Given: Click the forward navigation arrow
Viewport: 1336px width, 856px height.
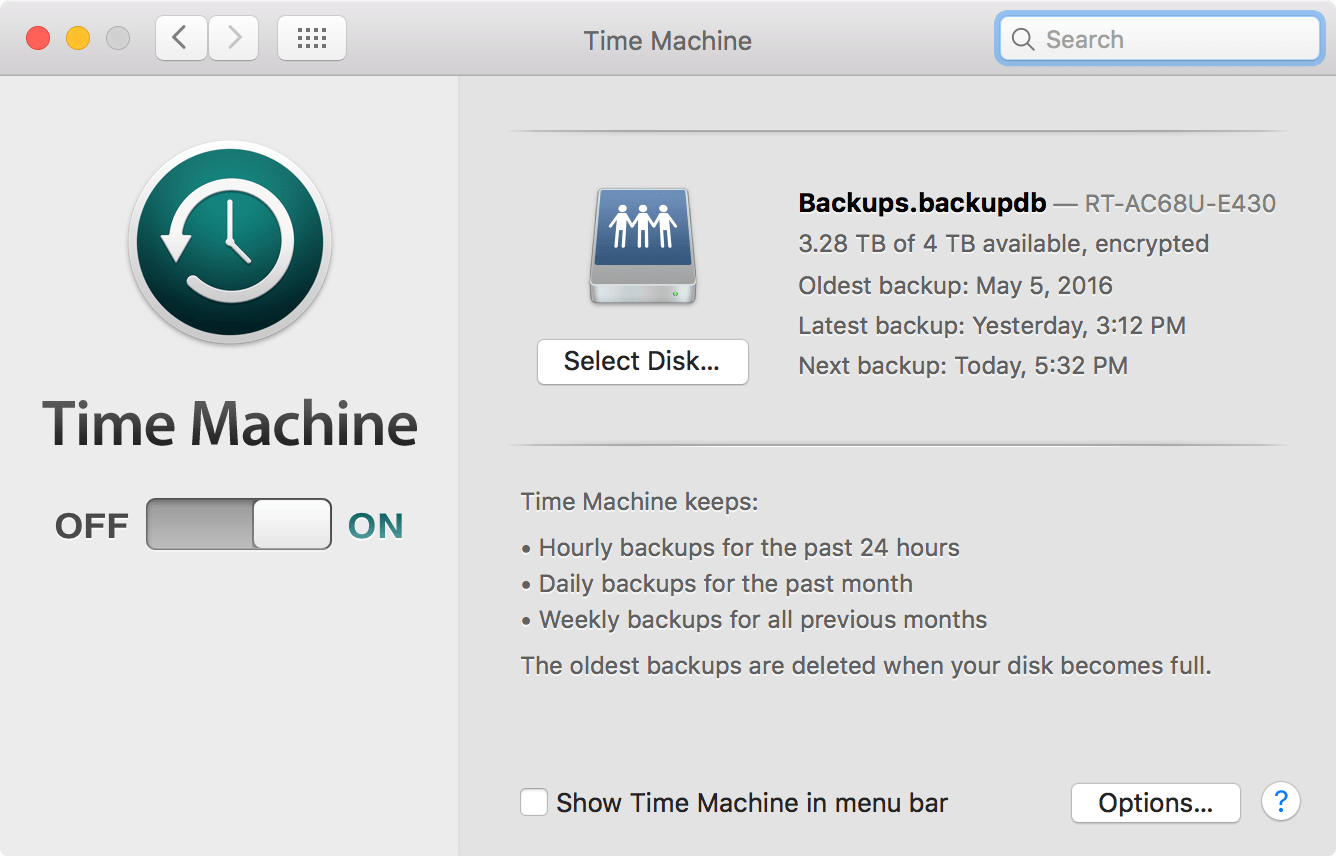Looking at the screenshot, I should [233, 37].
